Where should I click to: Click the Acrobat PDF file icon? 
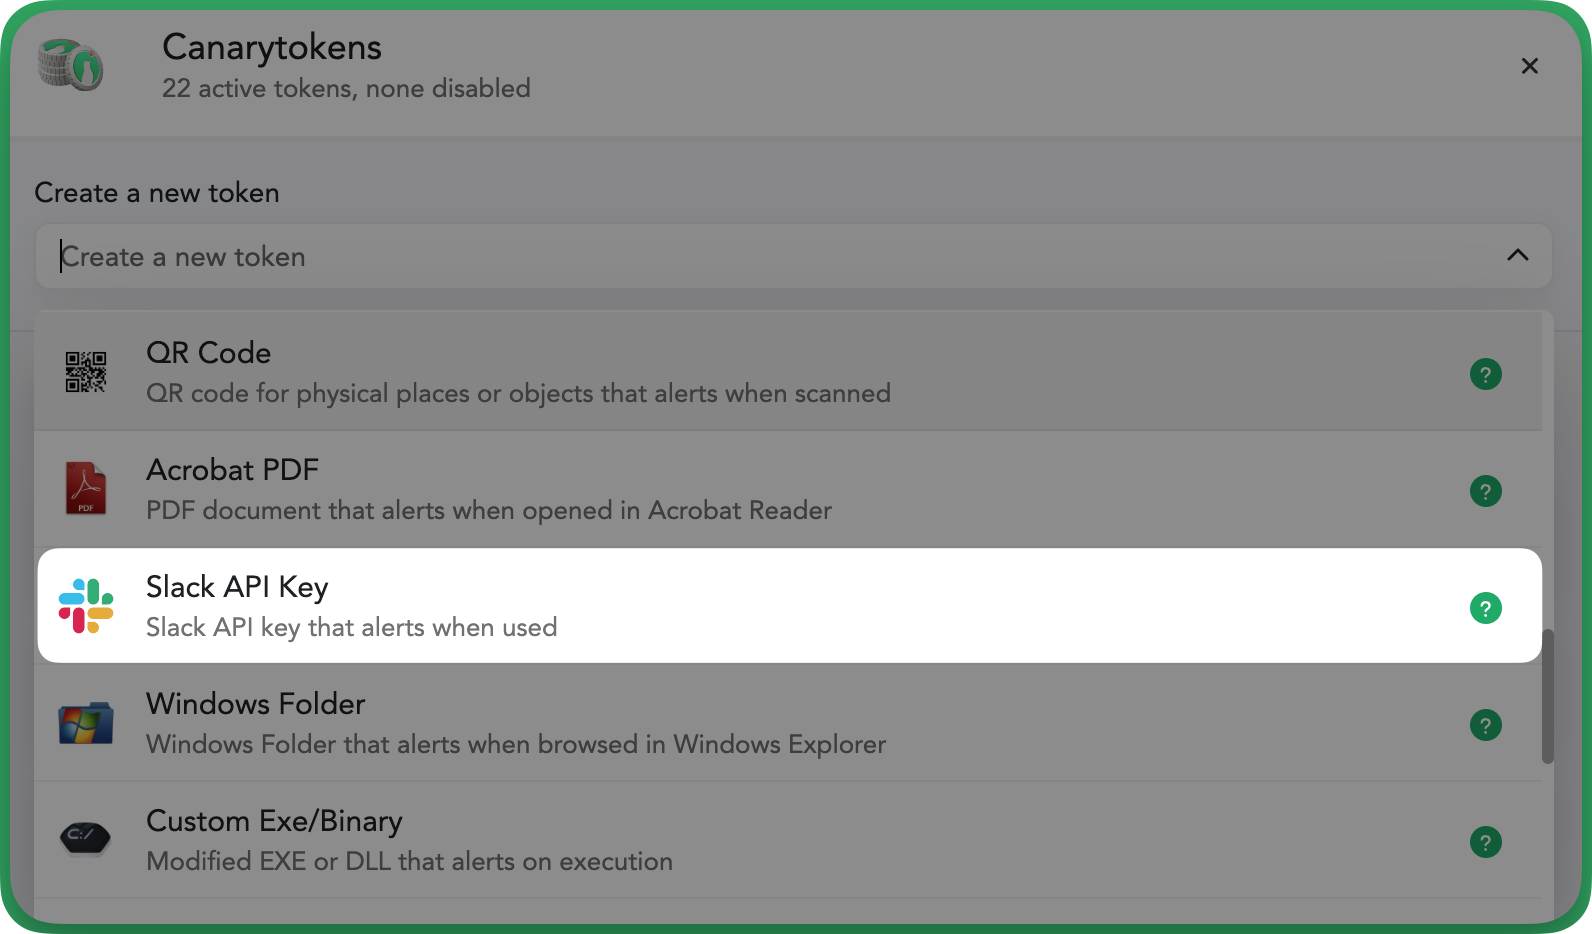pyautogui.click(x=86, y=488)
